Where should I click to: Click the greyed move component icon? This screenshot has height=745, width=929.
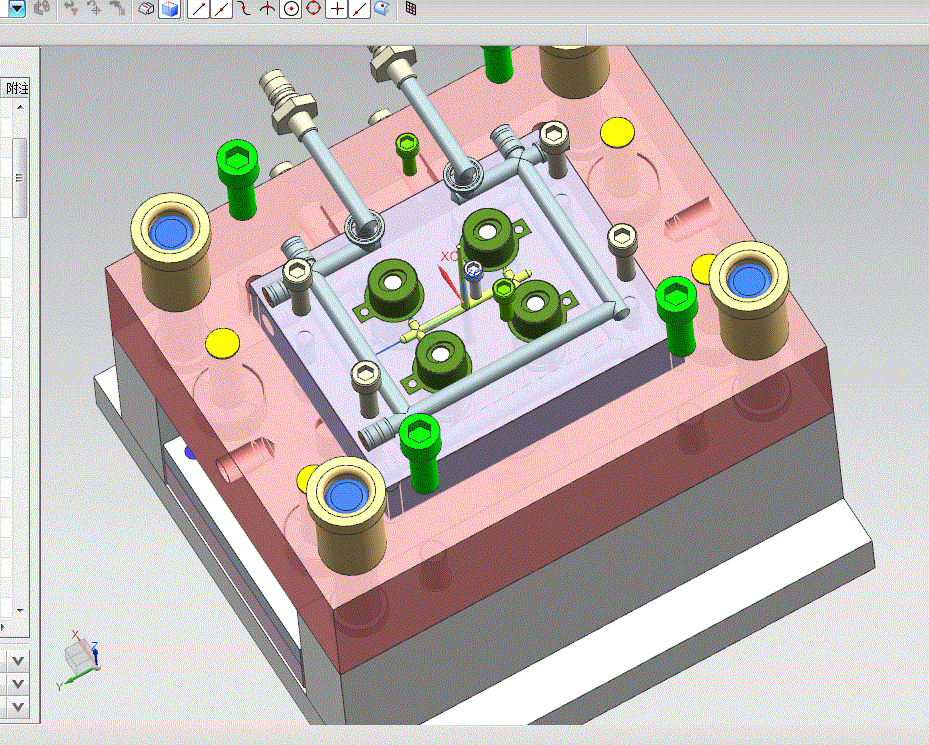click(x=72, y=8)
